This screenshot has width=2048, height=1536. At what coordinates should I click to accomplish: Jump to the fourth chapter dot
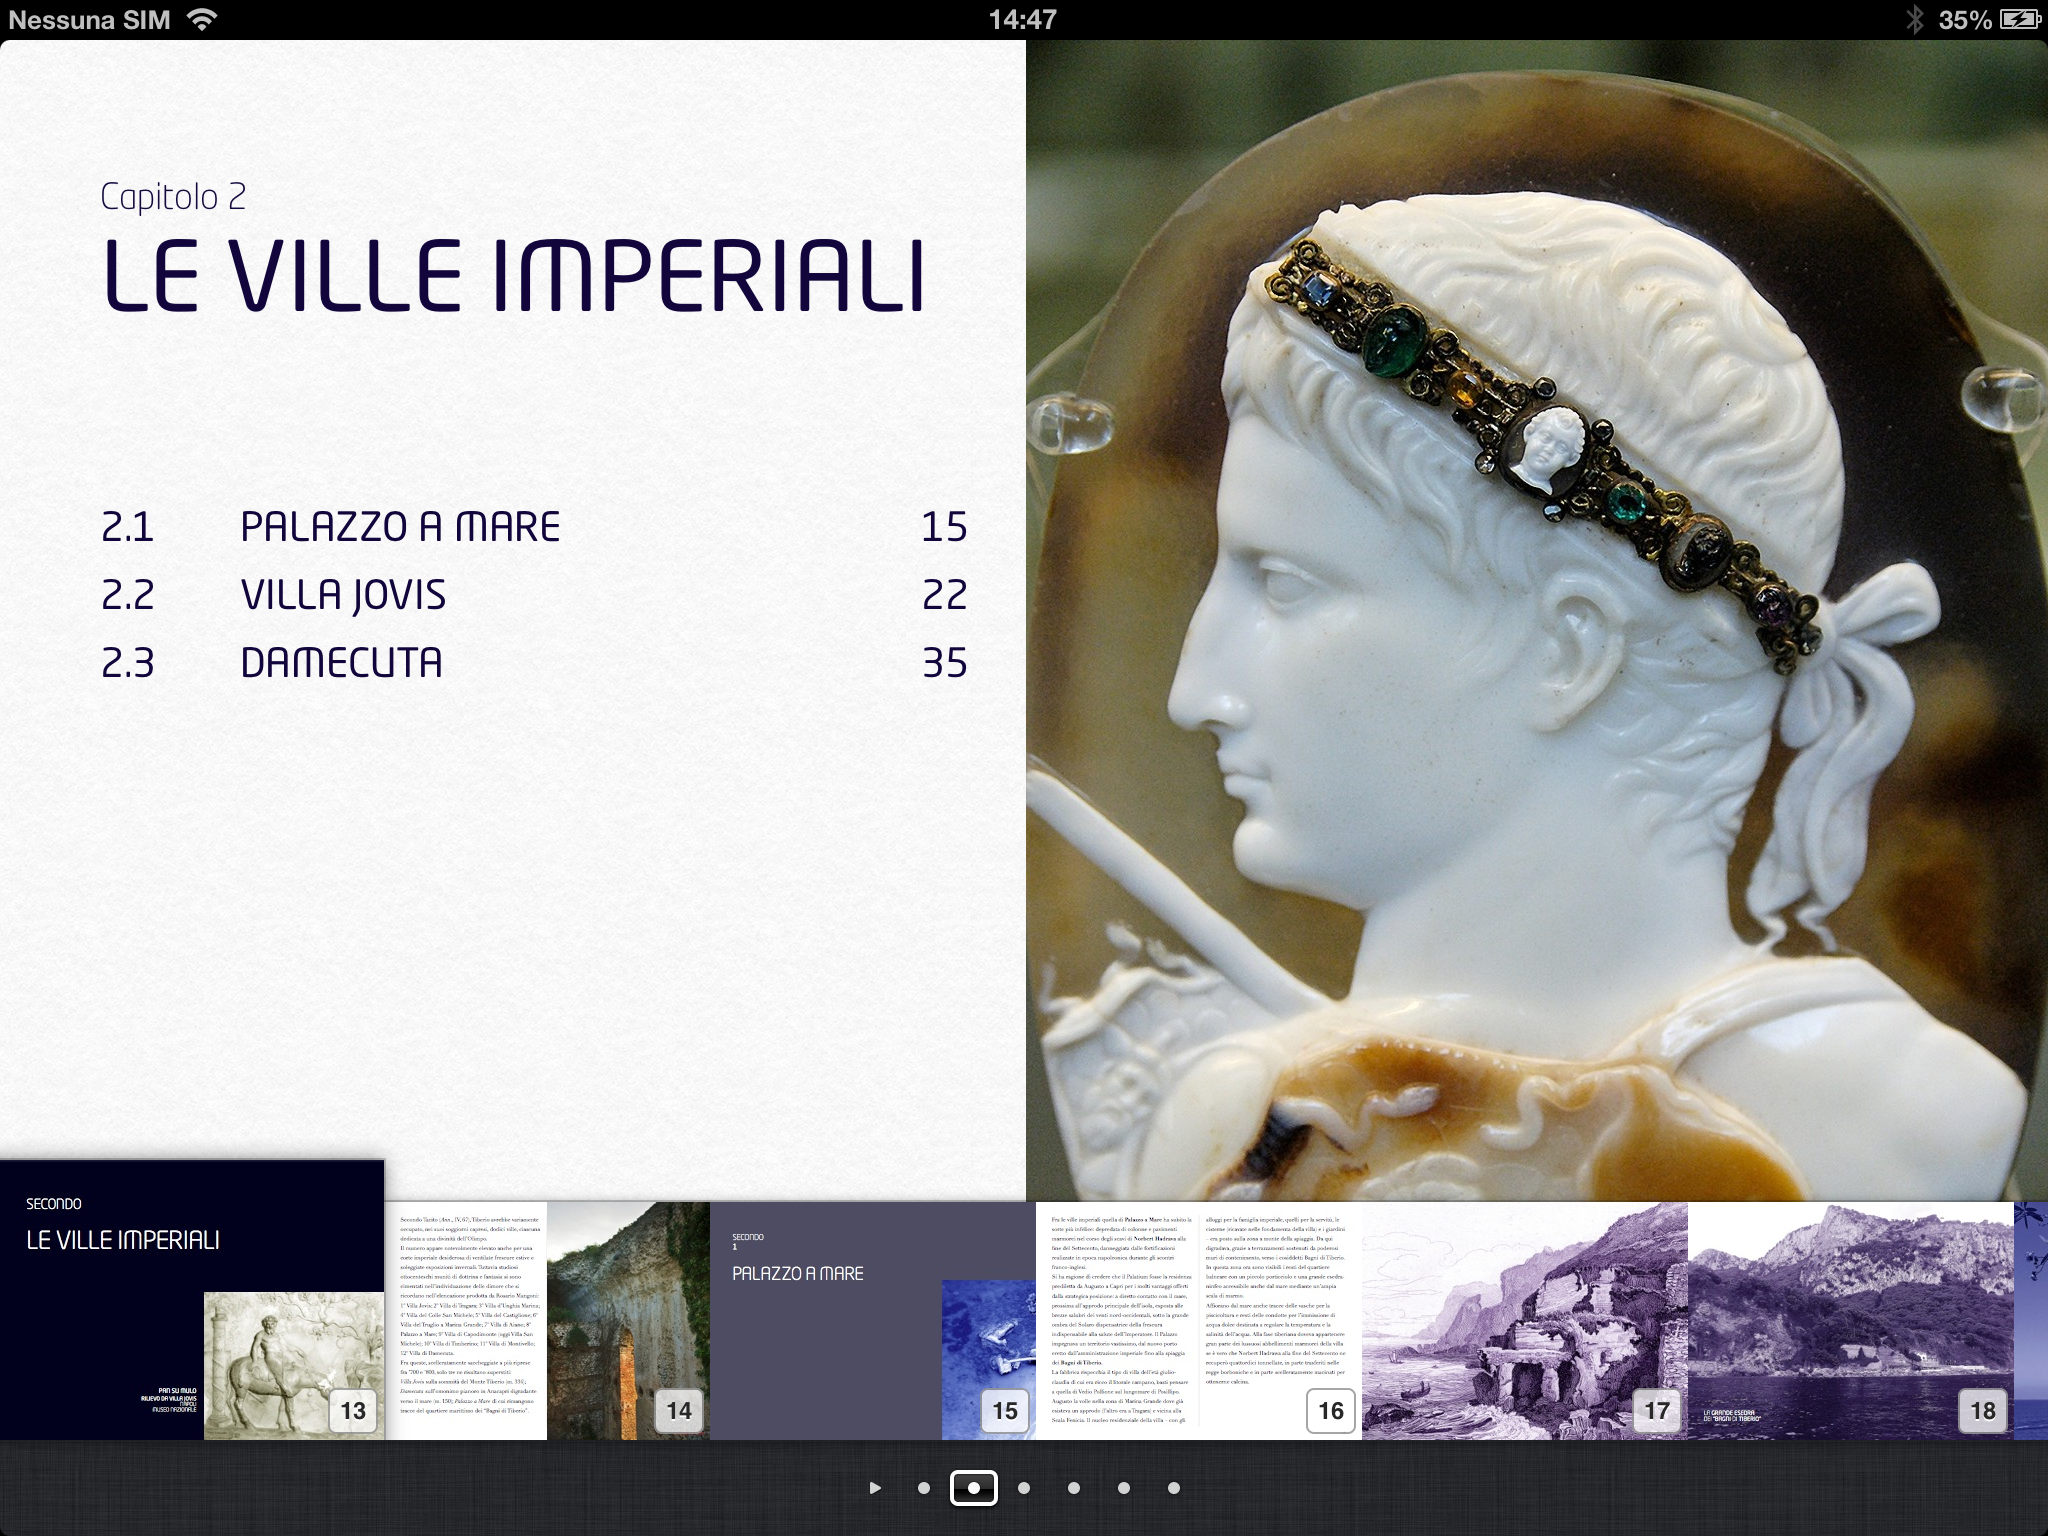(x=1073, y=1488)
